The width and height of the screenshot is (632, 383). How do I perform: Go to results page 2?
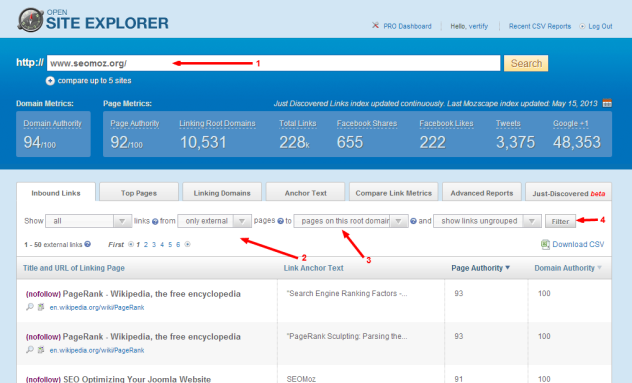[x=146, y=244]
